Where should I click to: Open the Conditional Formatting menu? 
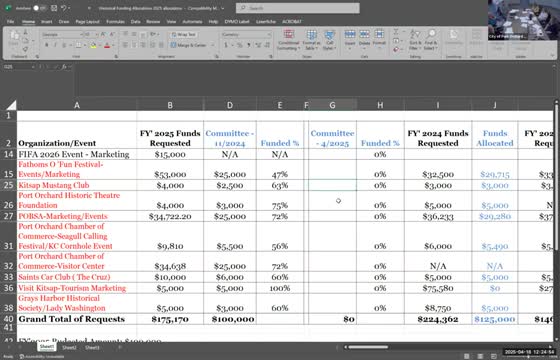pos(289,40)
